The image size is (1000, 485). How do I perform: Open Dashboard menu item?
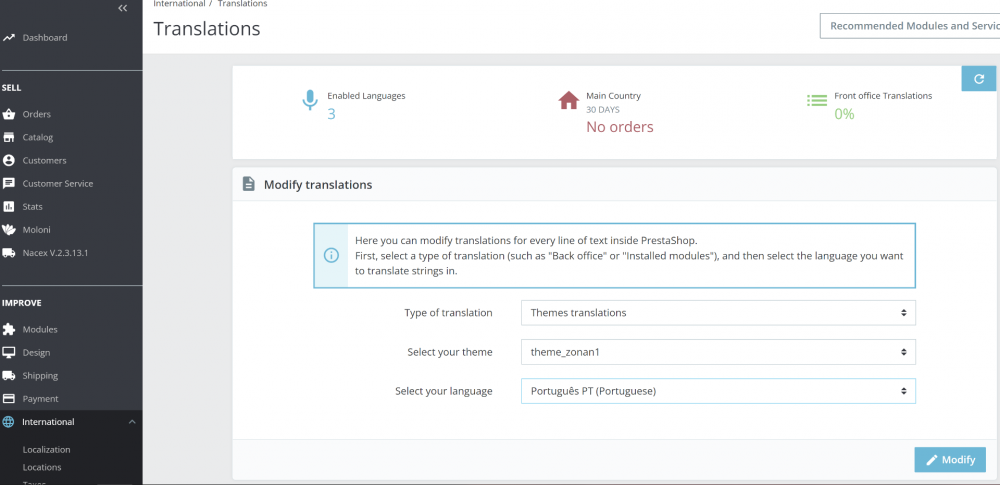(45, 38)
